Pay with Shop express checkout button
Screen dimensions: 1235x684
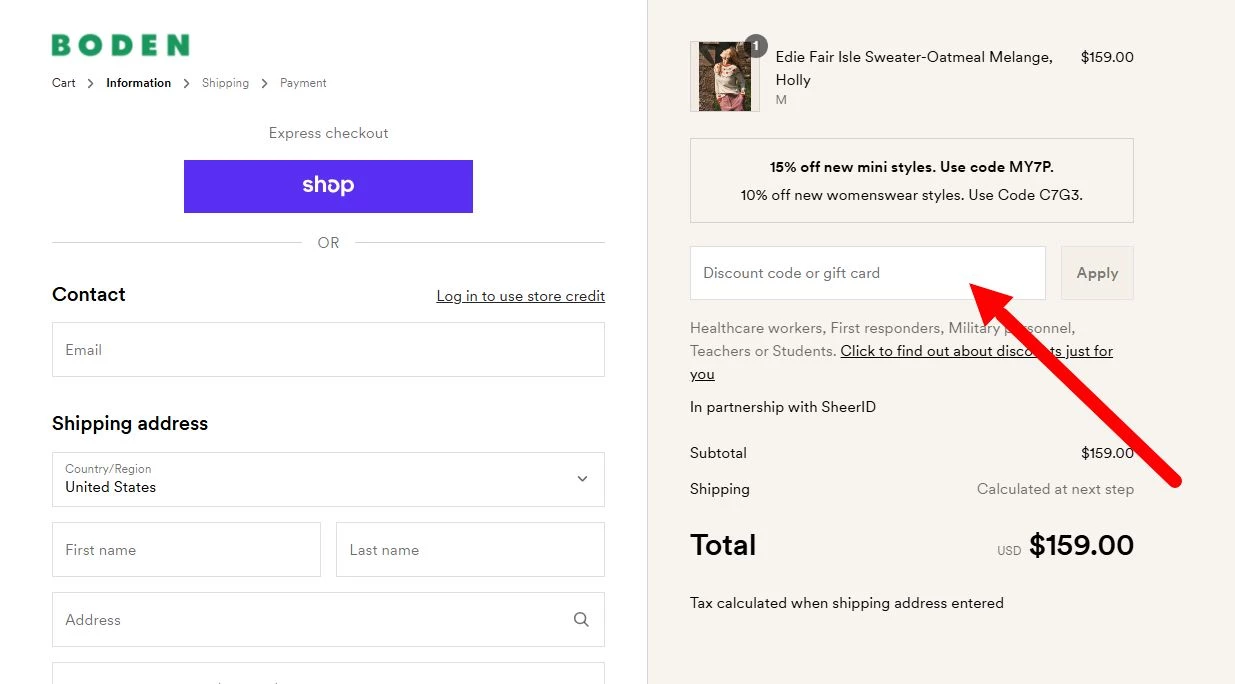point(328,186)
